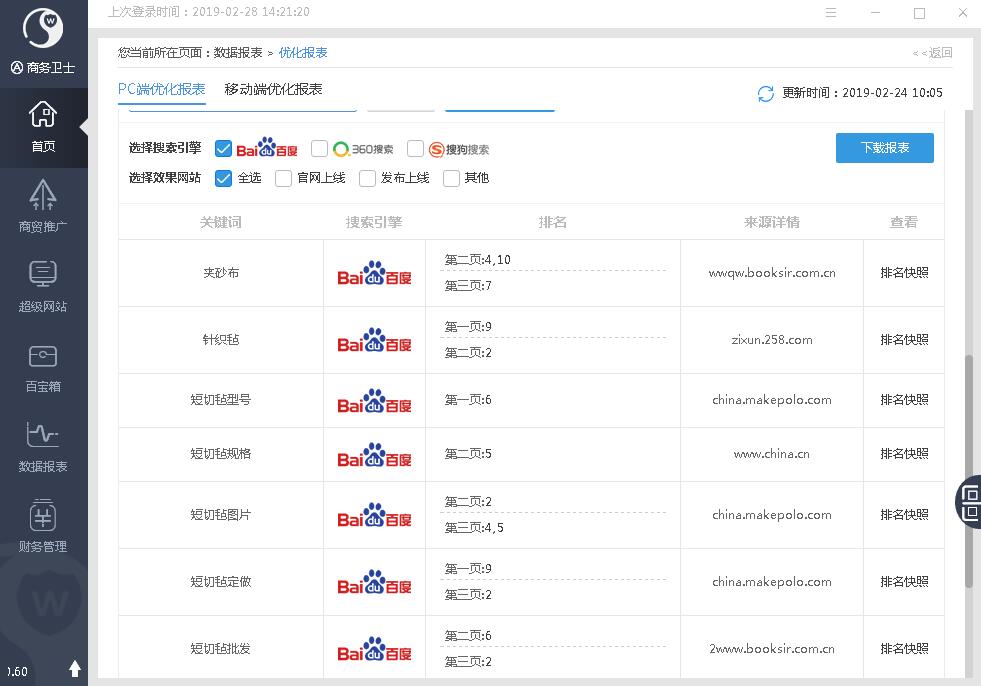Check the 官网上线 option

(x=283, y=178)
